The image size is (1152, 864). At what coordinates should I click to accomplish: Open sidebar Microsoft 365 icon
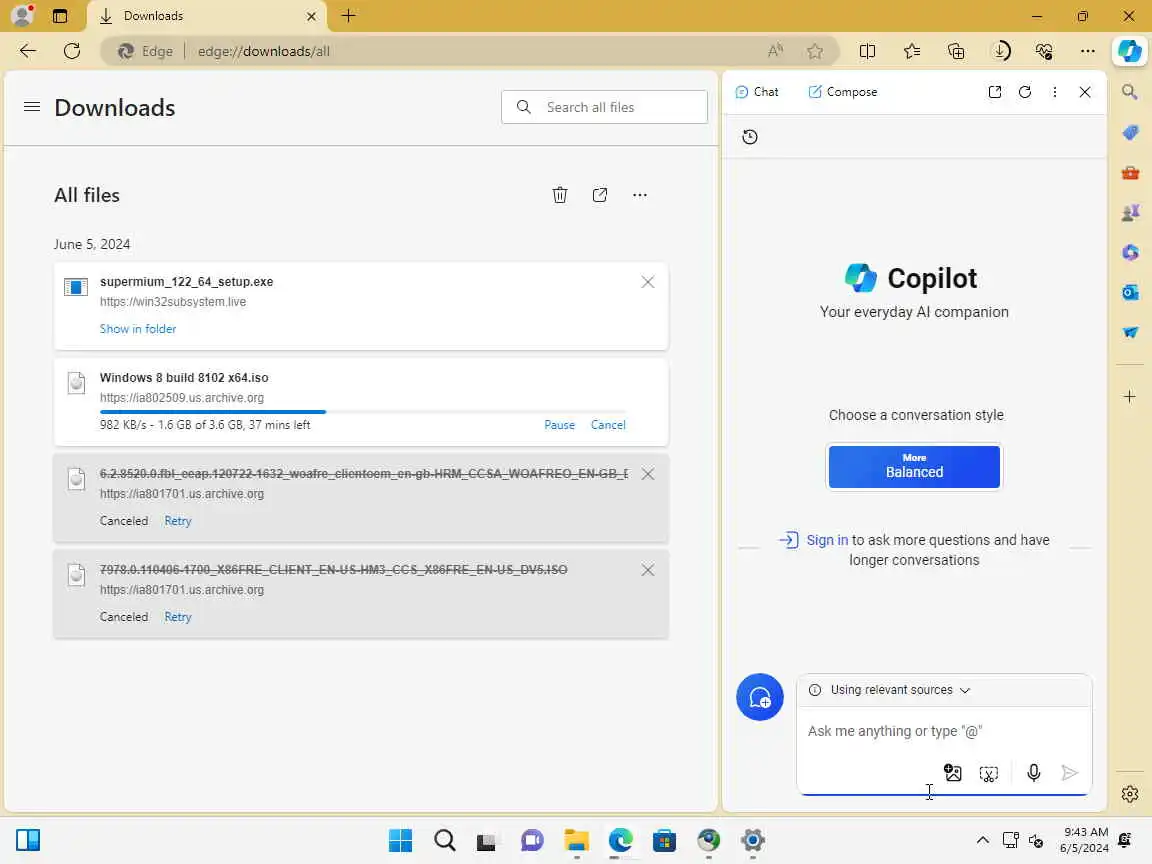[1130, 252]
